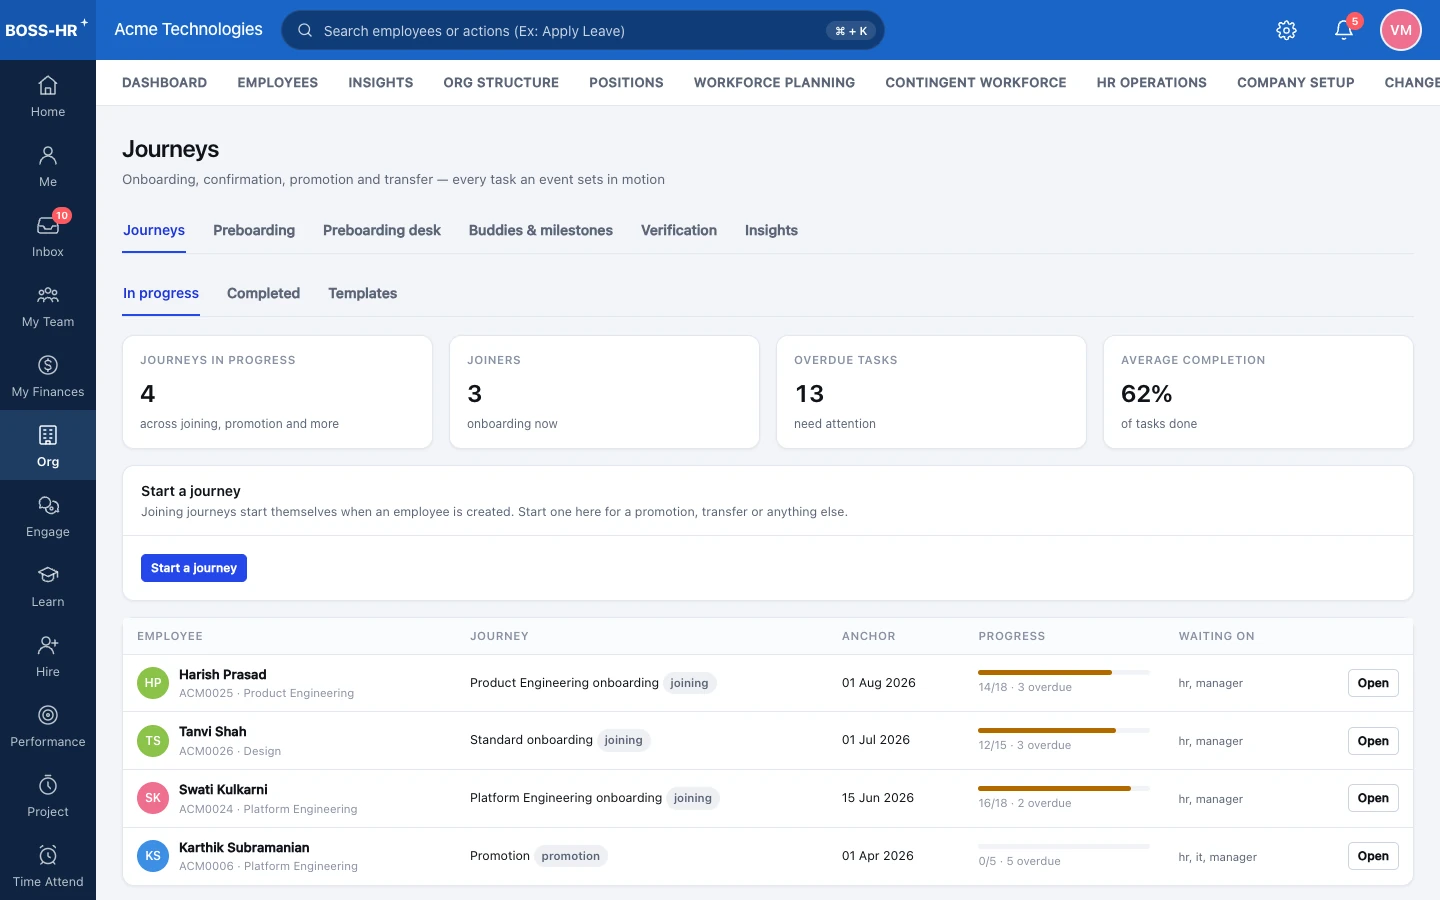Viewport: 1440px width, 900px height.
Task: Click Harish Prasad's progress bar
Action: point(1064,672)
